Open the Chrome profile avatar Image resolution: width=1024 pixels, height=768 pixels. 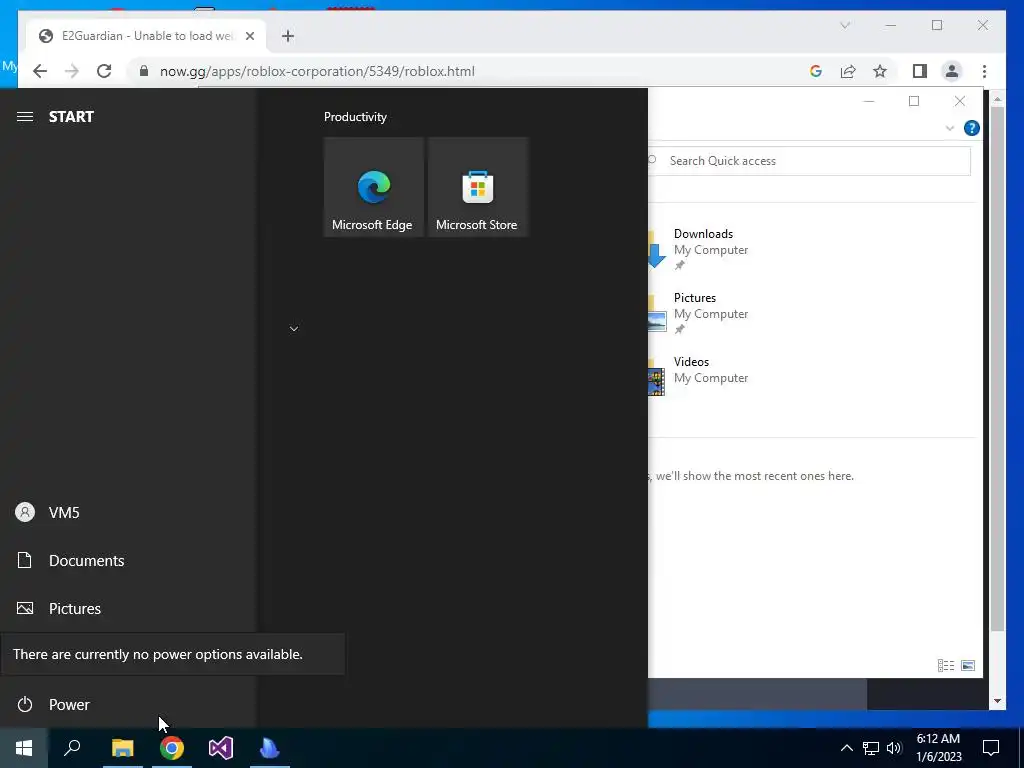(x=952, y=71)
